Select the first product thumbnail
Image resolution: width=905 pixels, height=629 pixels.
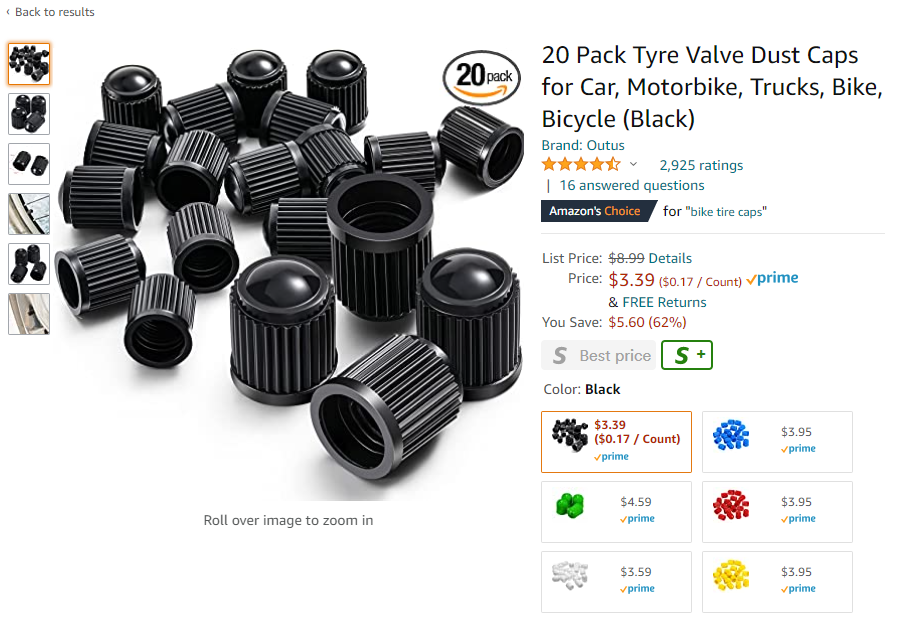tap(29, 63)
